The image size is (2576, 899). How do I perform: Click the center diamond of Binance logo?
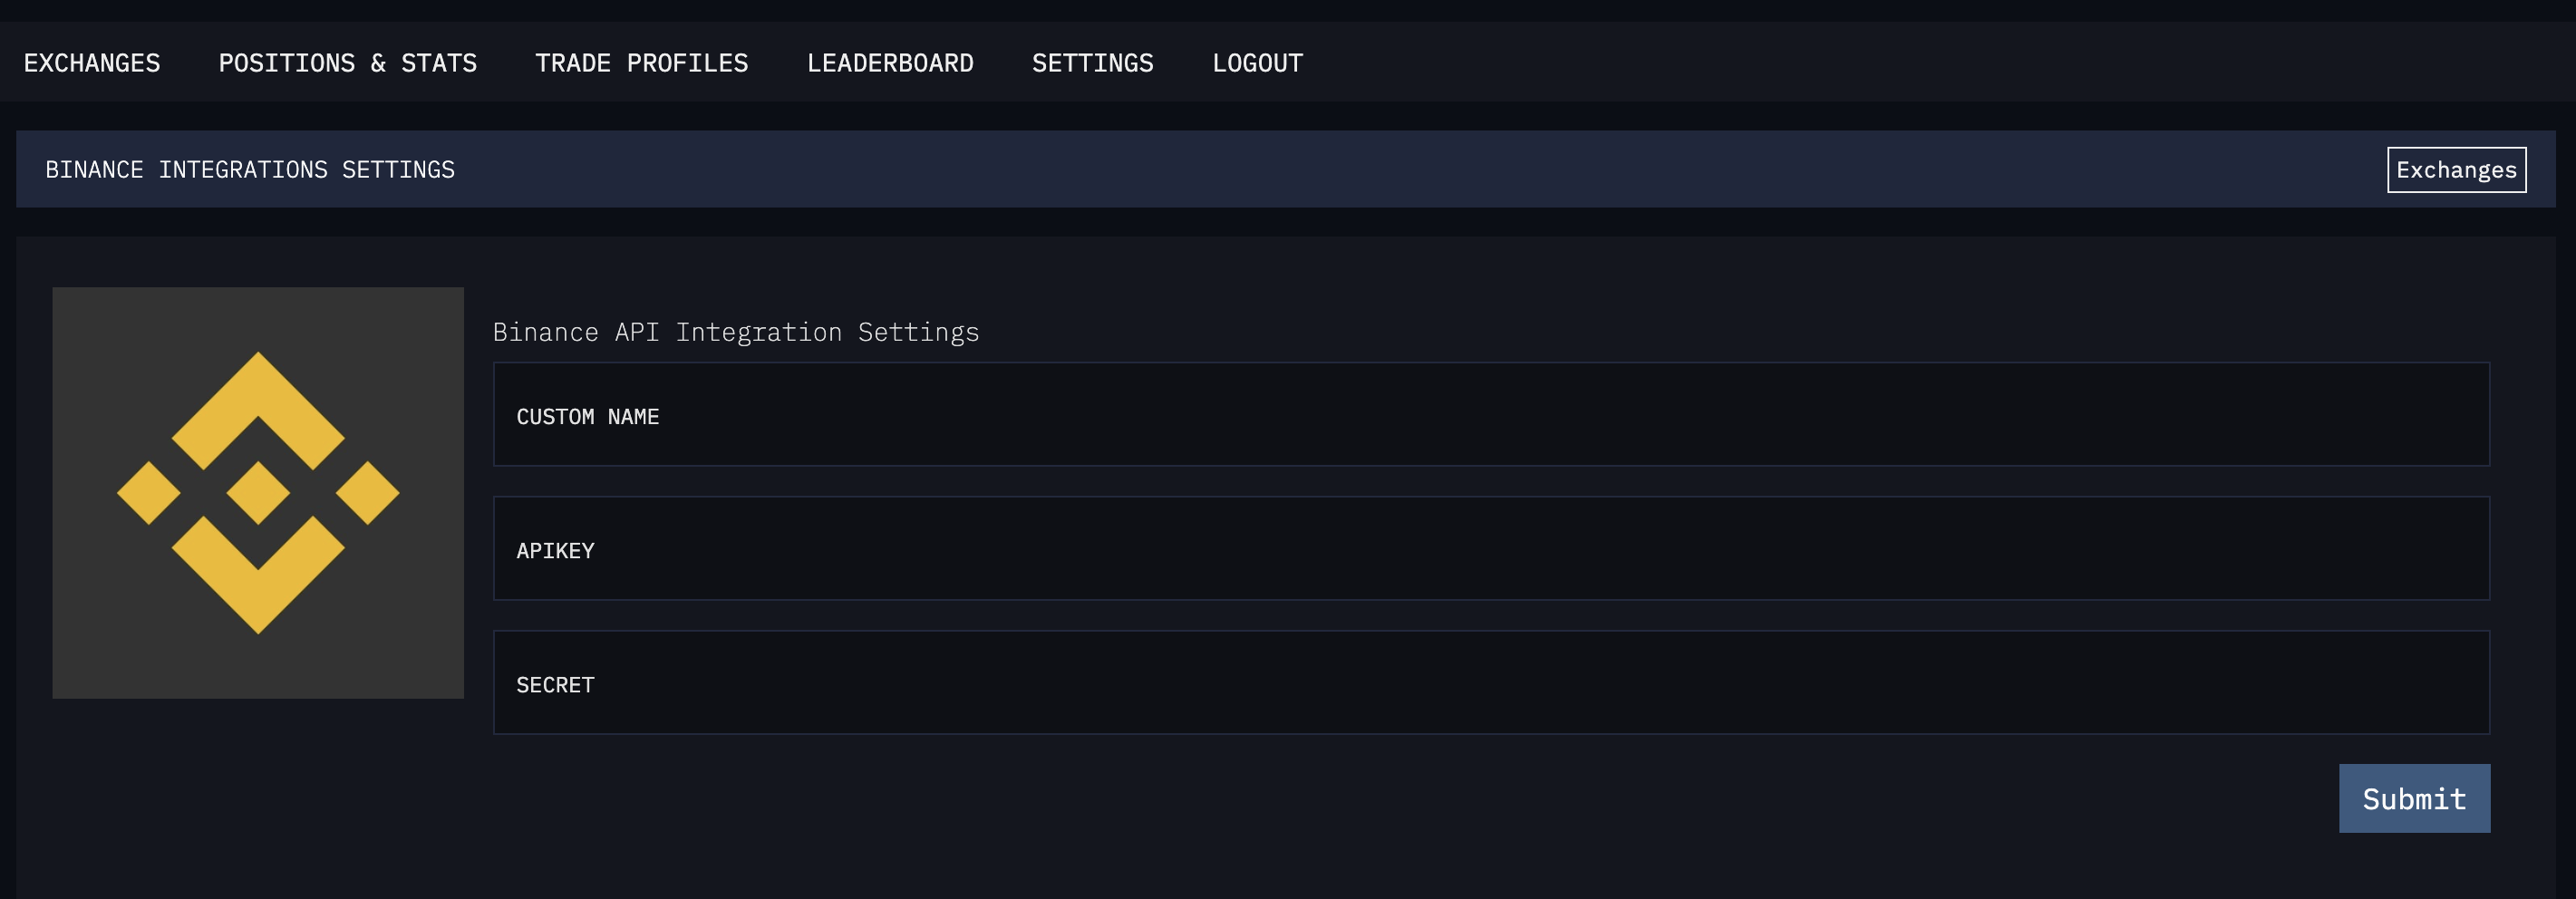(258, 493)
